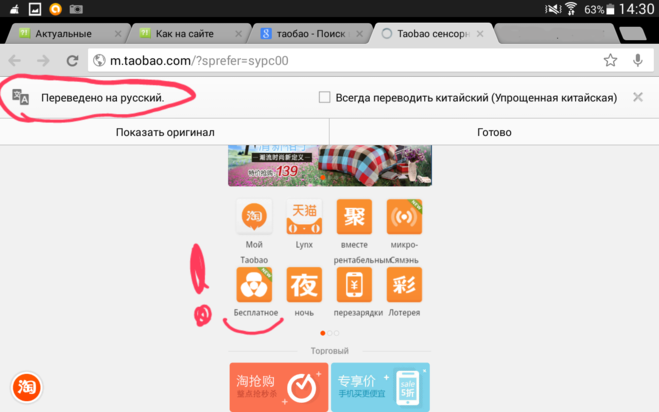Tap the Торговый section heading
The image size is (659, 412).
[x=330, y=351]
